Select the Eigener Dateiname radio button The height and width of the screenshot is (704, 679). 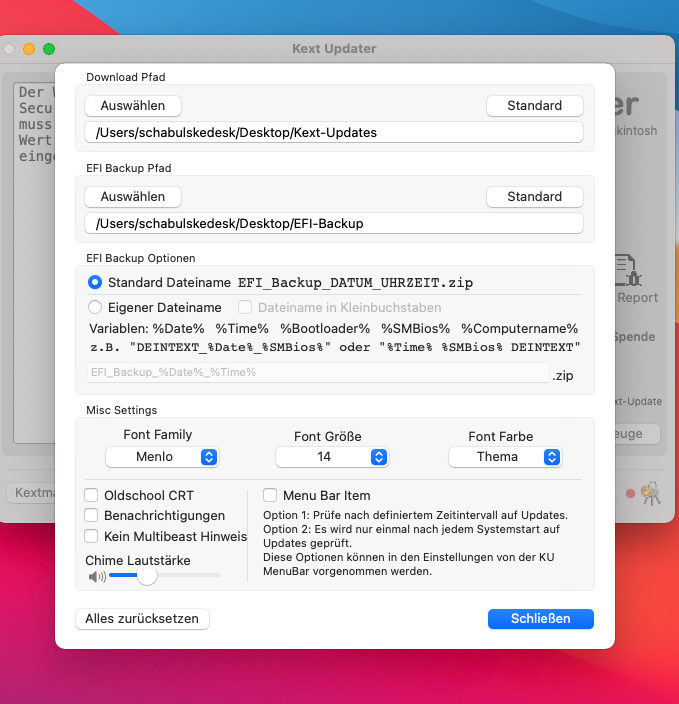pyautogui.click(x=95, y=308)
